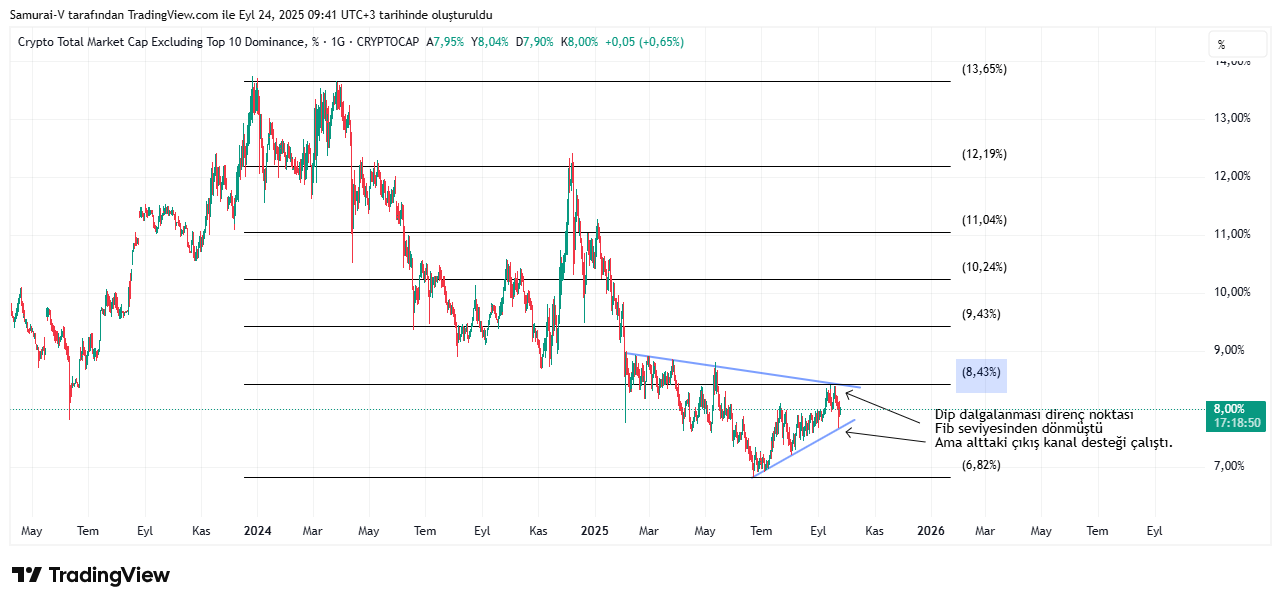This screenshot has width=1281, height=605.
Task: Click the 2025 label on the time axis
Action: coord(594,531)
